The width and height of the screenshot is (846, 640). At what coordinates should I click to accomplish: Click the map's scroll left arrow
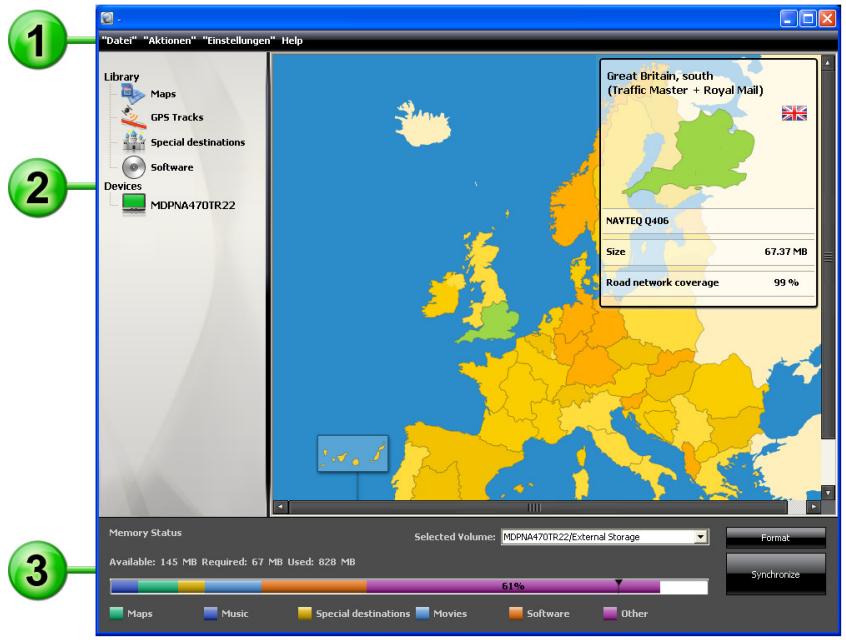pyautogui.click(x=280, y=507)
